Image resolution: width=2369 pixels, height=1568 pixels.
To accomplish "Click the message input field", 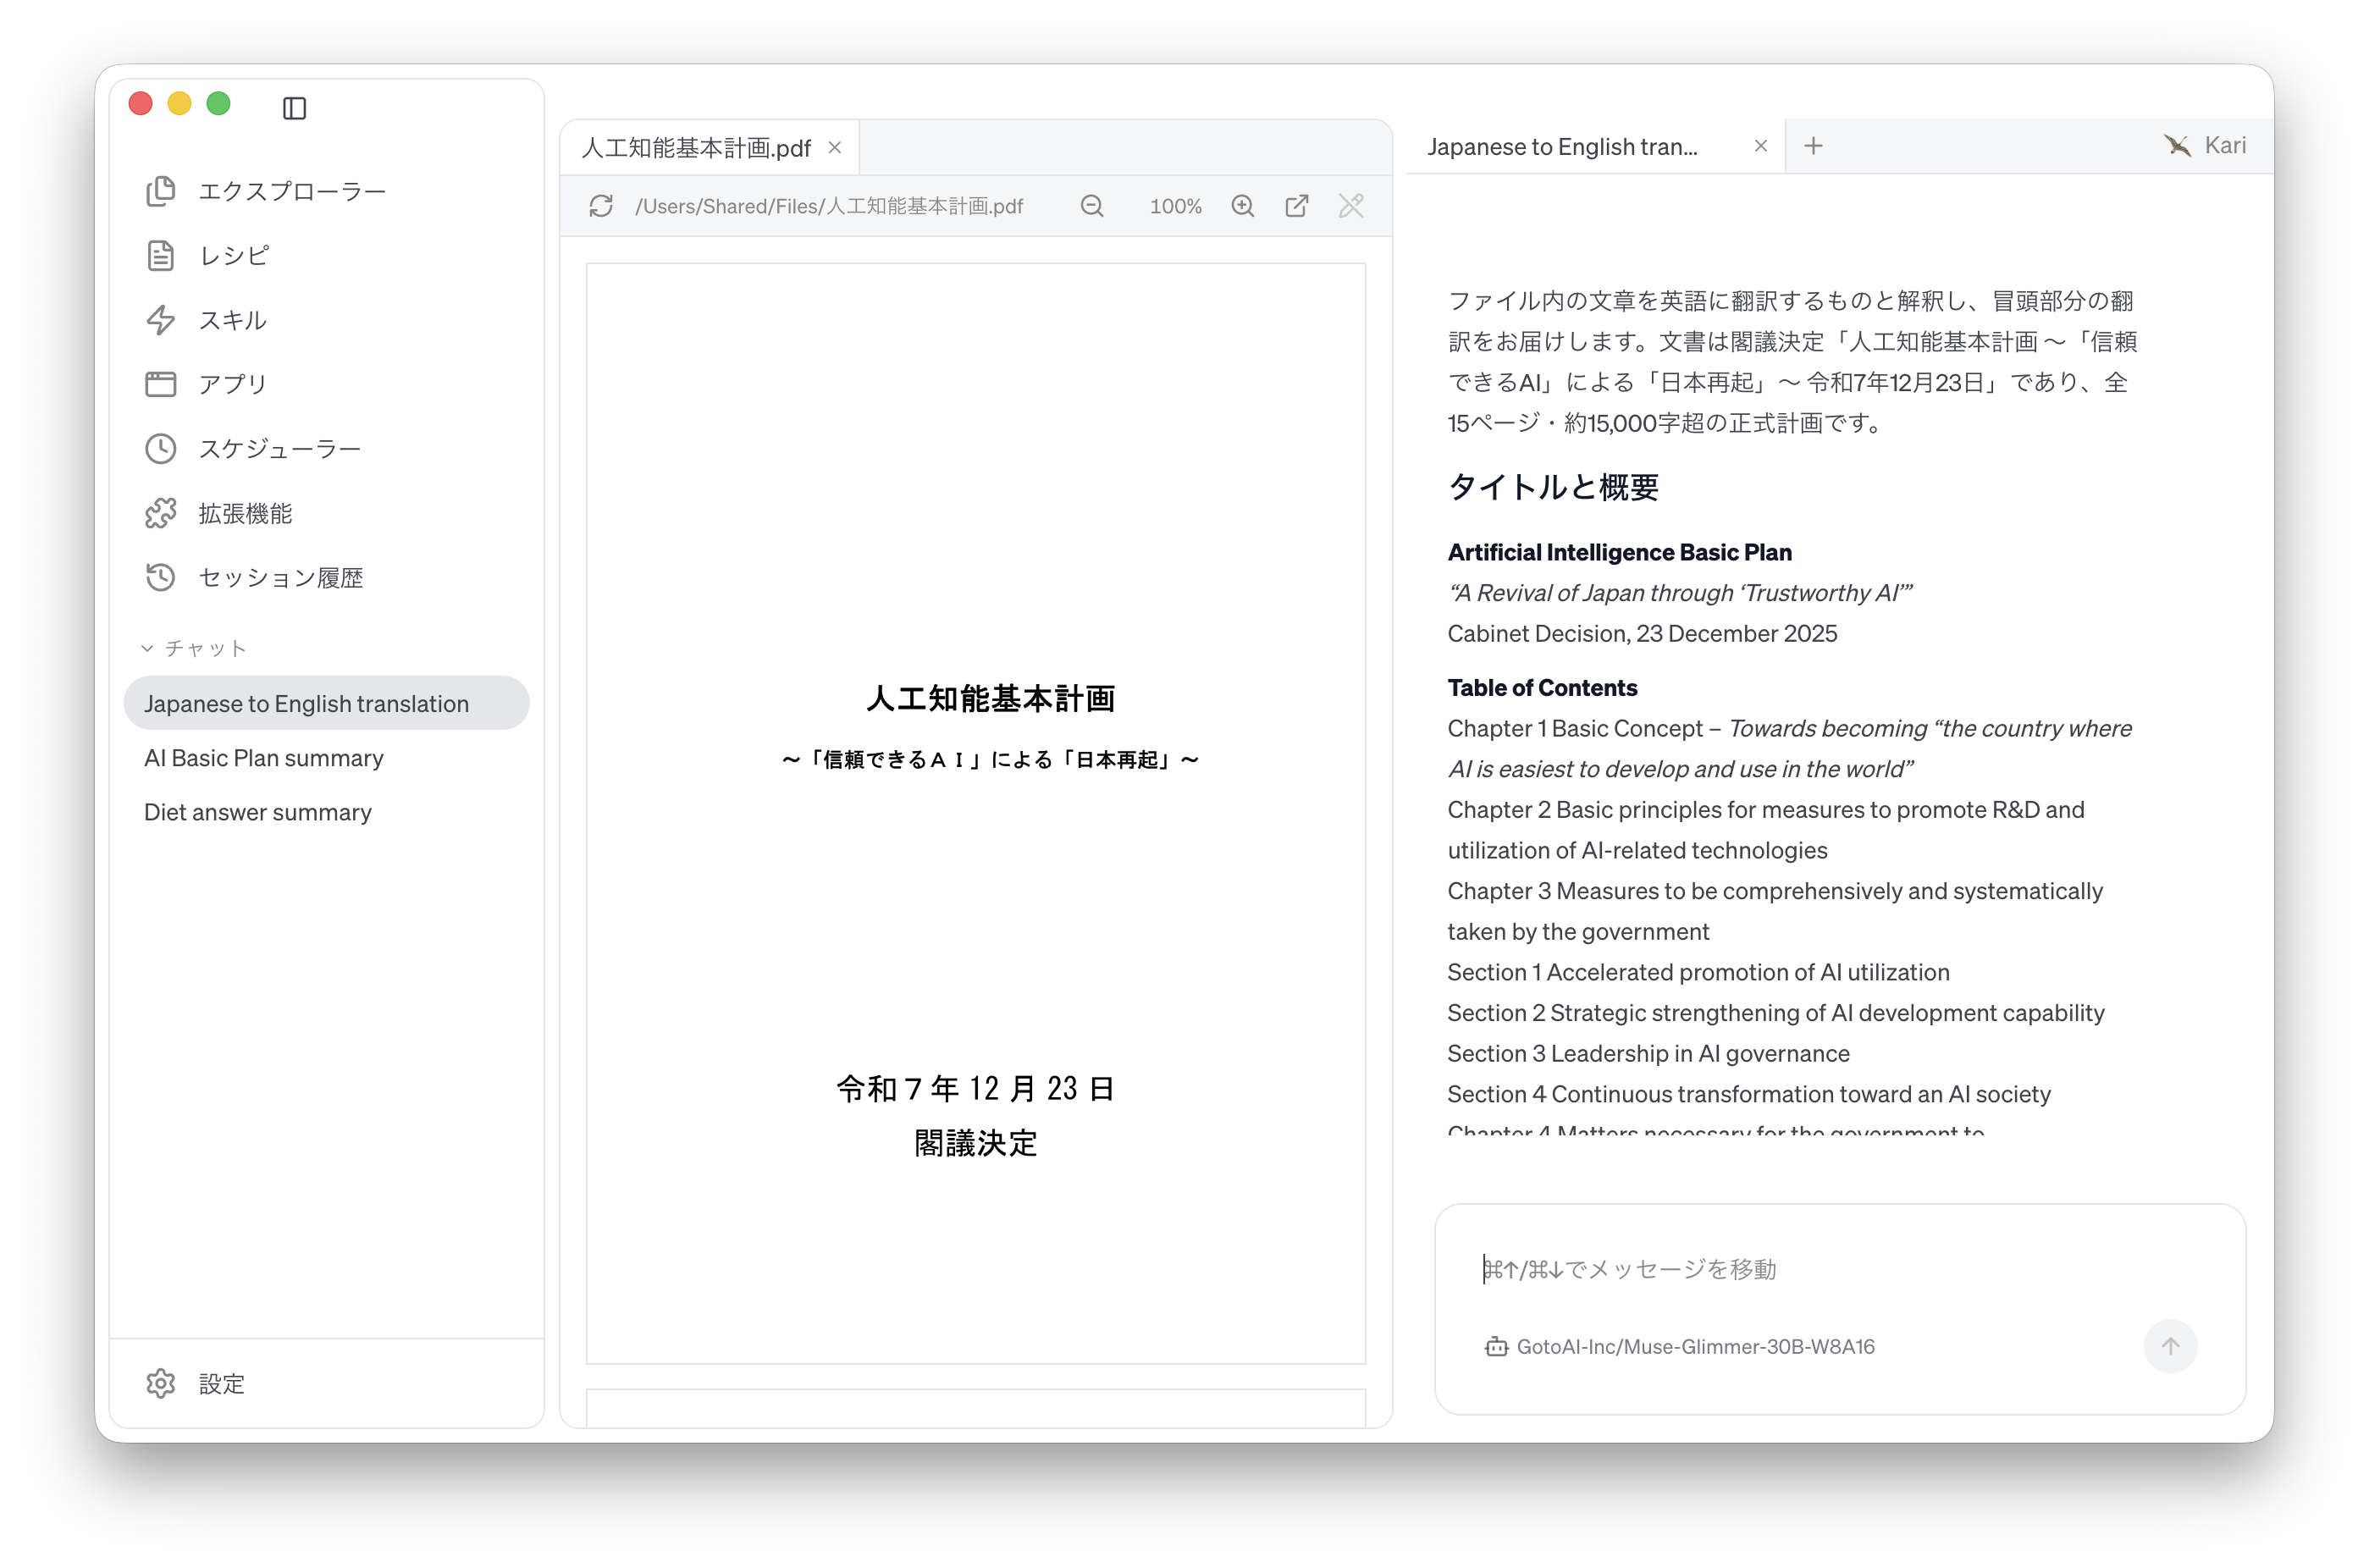I will (x=1838, y=1269).
